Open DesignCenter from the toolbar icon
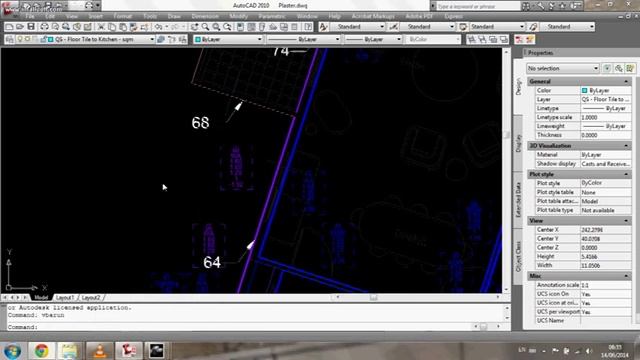The image size is (640, 360). [251, 27]
